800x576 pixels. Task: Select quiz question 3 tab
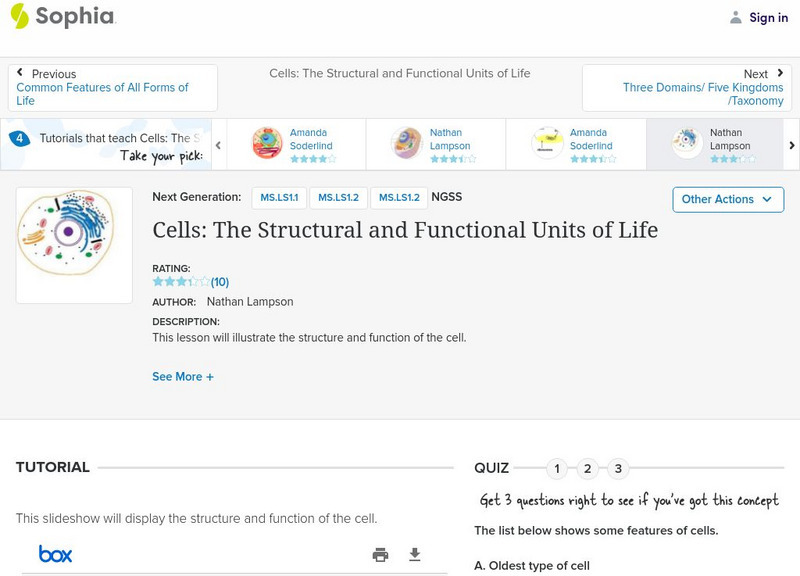(x=619, y=469)
